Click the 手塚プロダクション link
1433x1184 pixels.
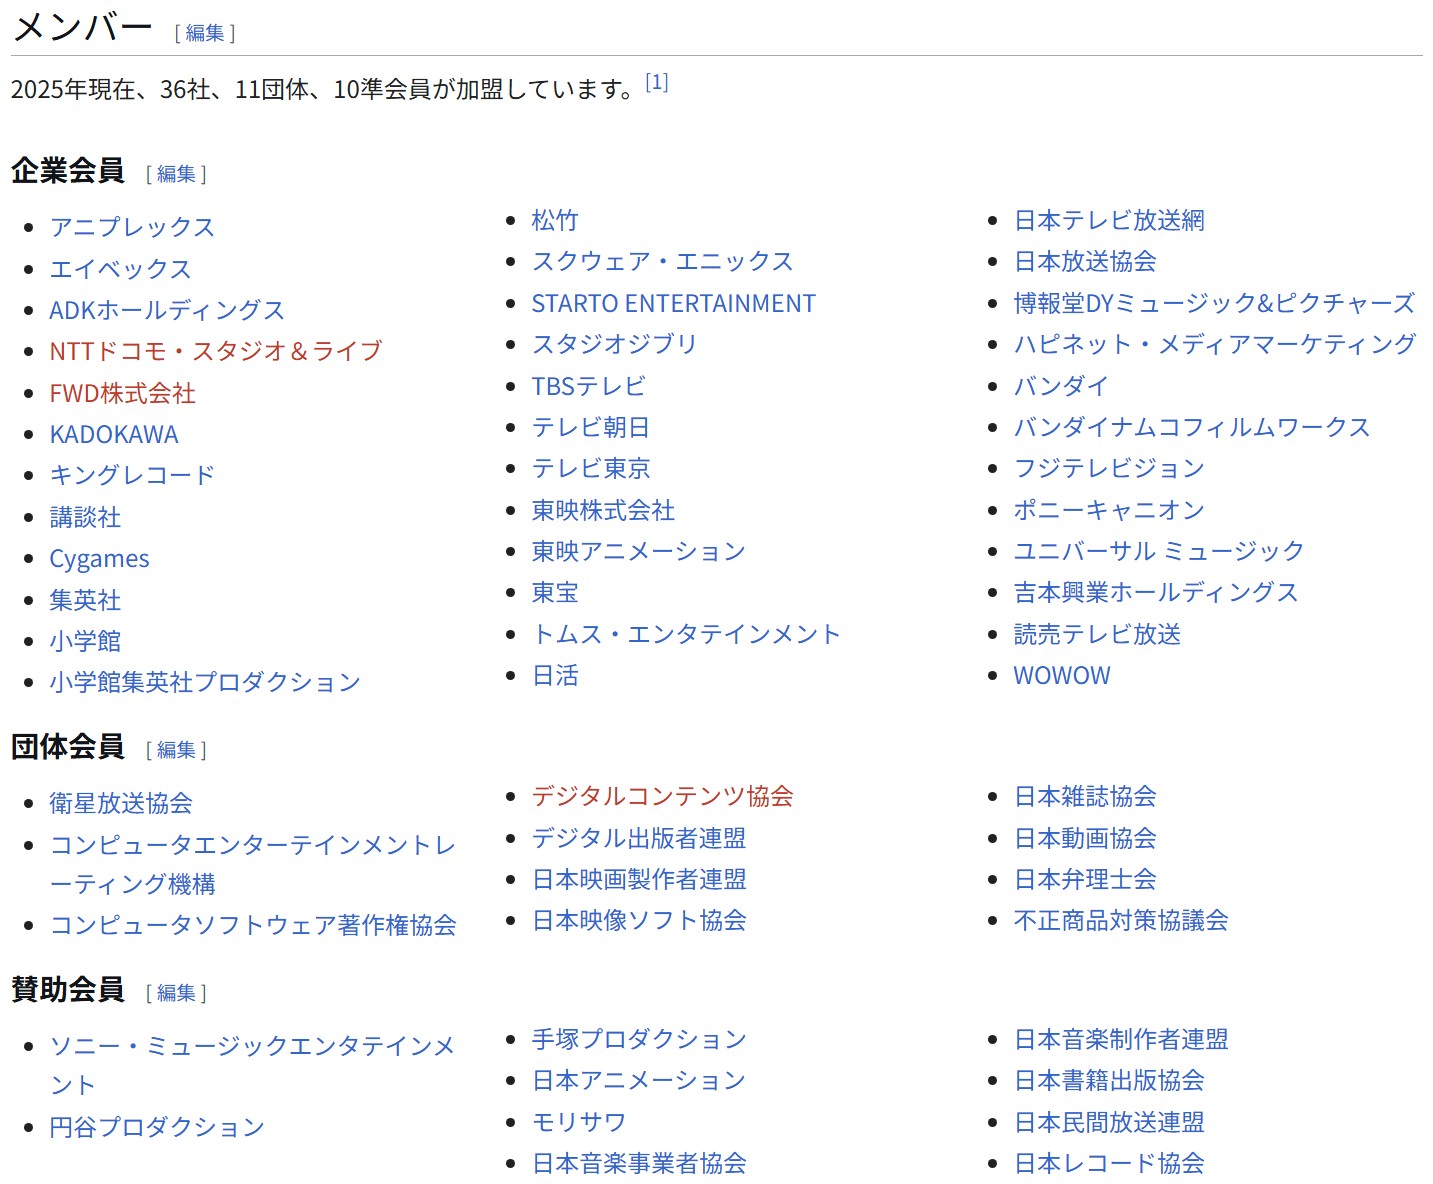638,1040
